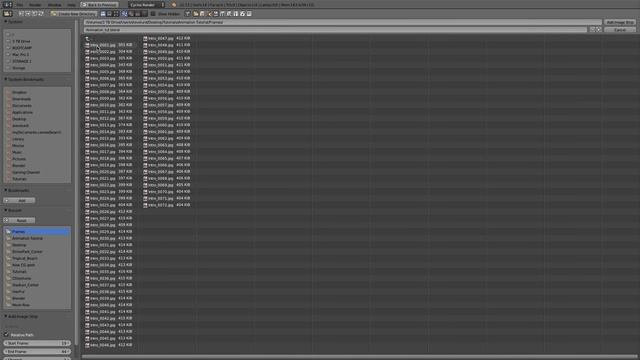The width and height of the screenshot is (640, 360).
Task: Refresh the file list icon
Action: (x=41, y=13)
